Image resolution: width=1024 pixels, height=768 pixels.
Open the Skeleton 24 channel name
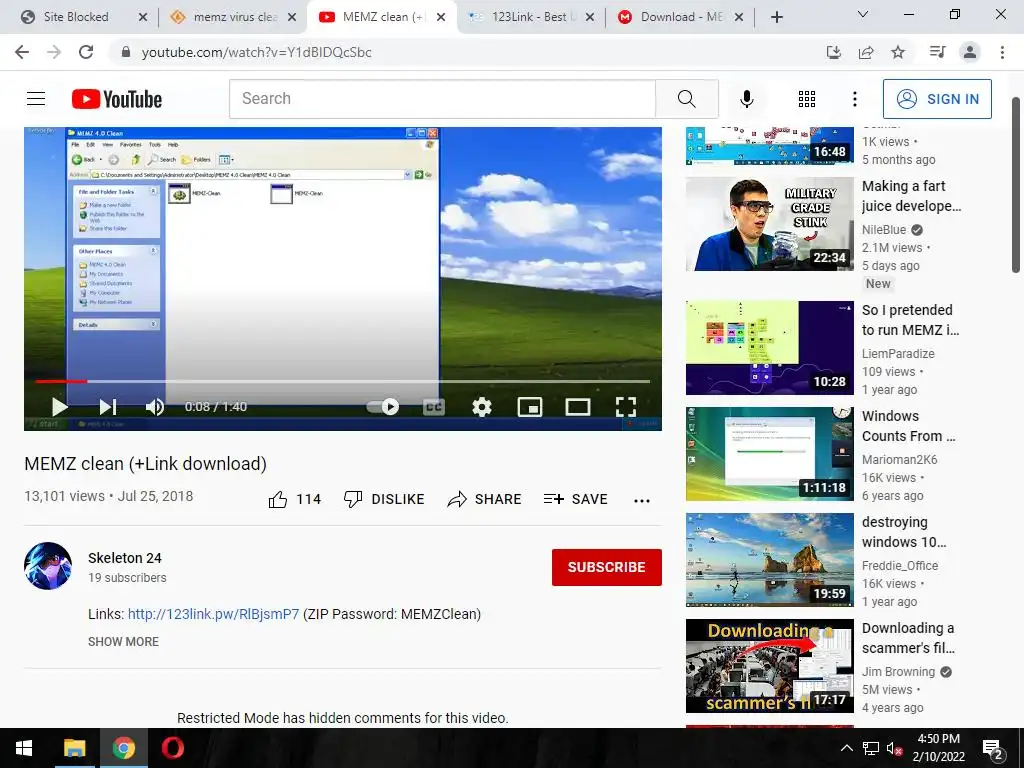125,558
